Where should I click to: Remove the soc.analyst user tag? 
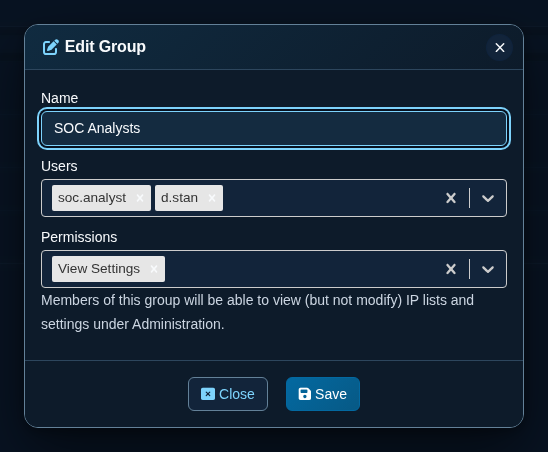point(140,198)
